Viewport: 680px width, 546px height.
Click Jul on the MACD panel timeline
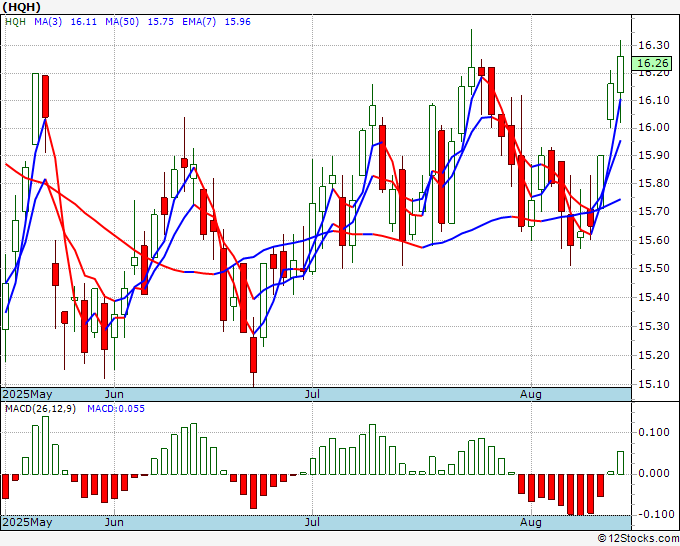(x=312, y=522)
